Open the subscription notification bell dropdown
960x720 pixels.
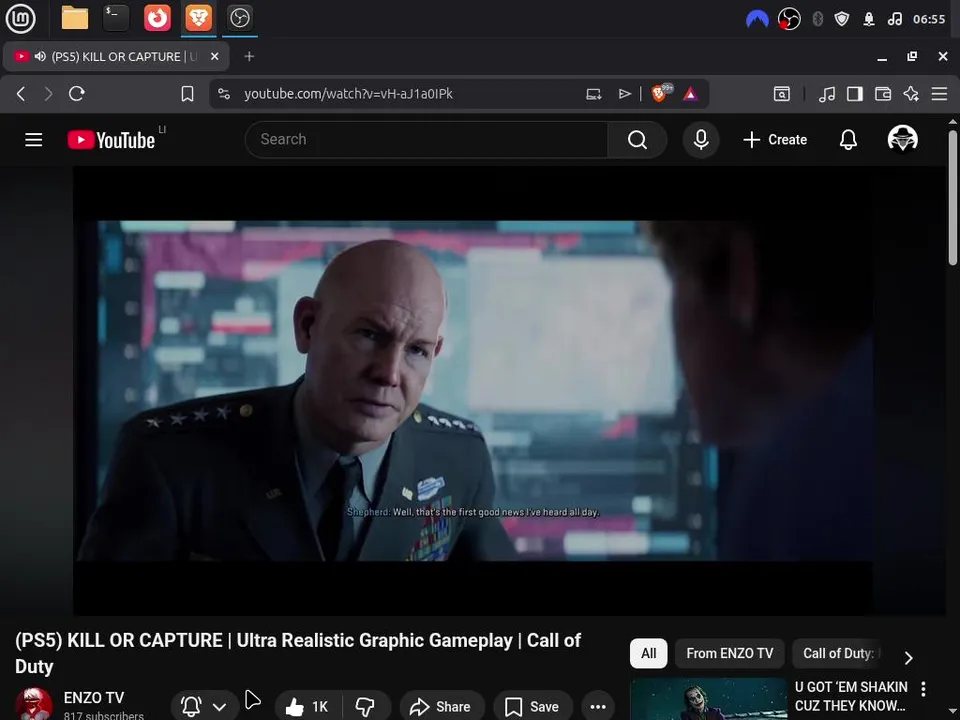coord(204,706)
